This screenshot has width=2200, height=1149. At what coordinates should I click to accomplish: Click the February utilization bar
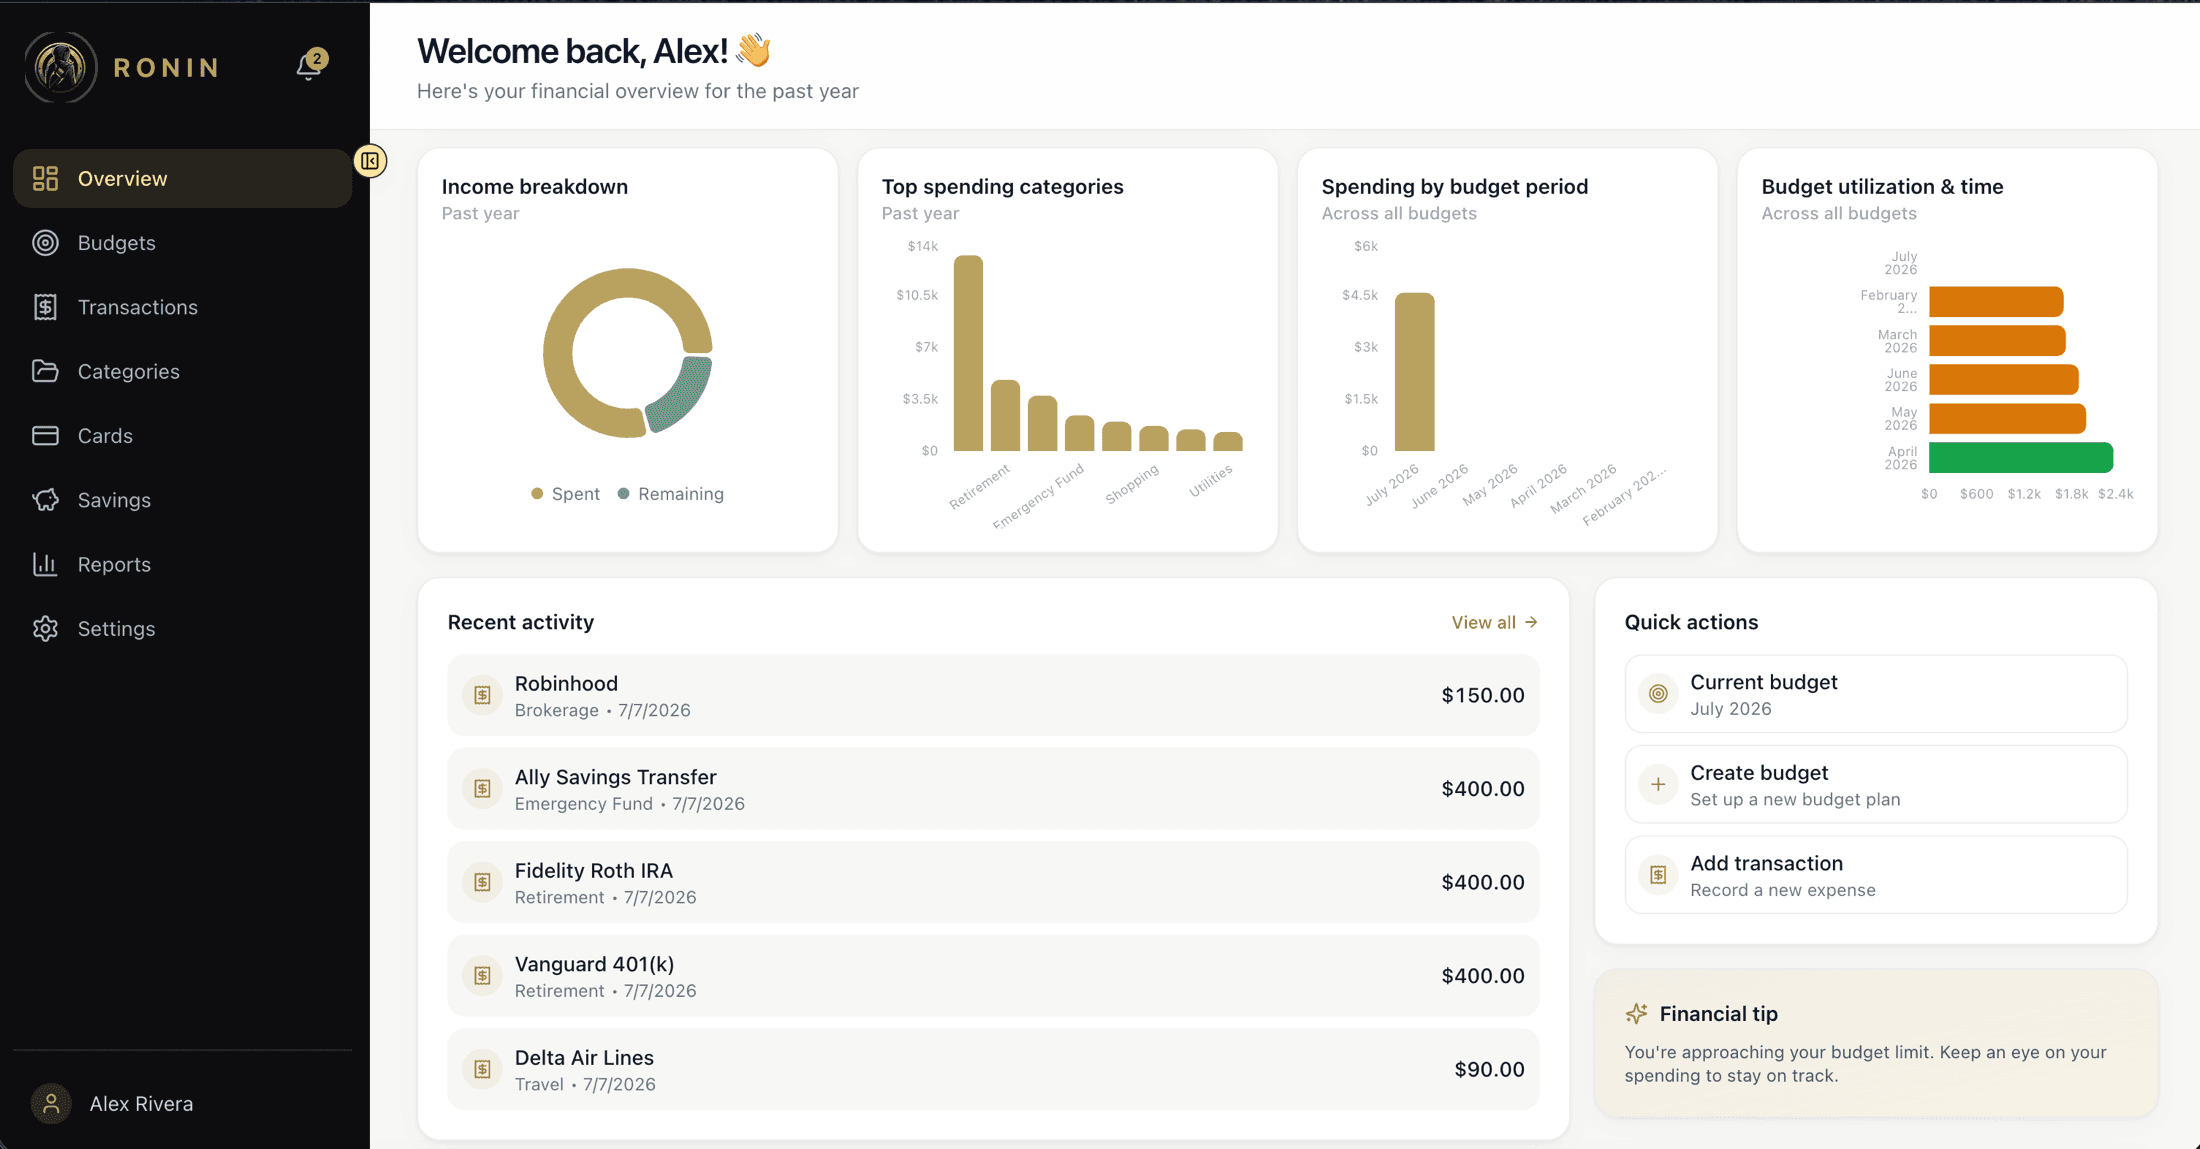tap(1996, 301)
